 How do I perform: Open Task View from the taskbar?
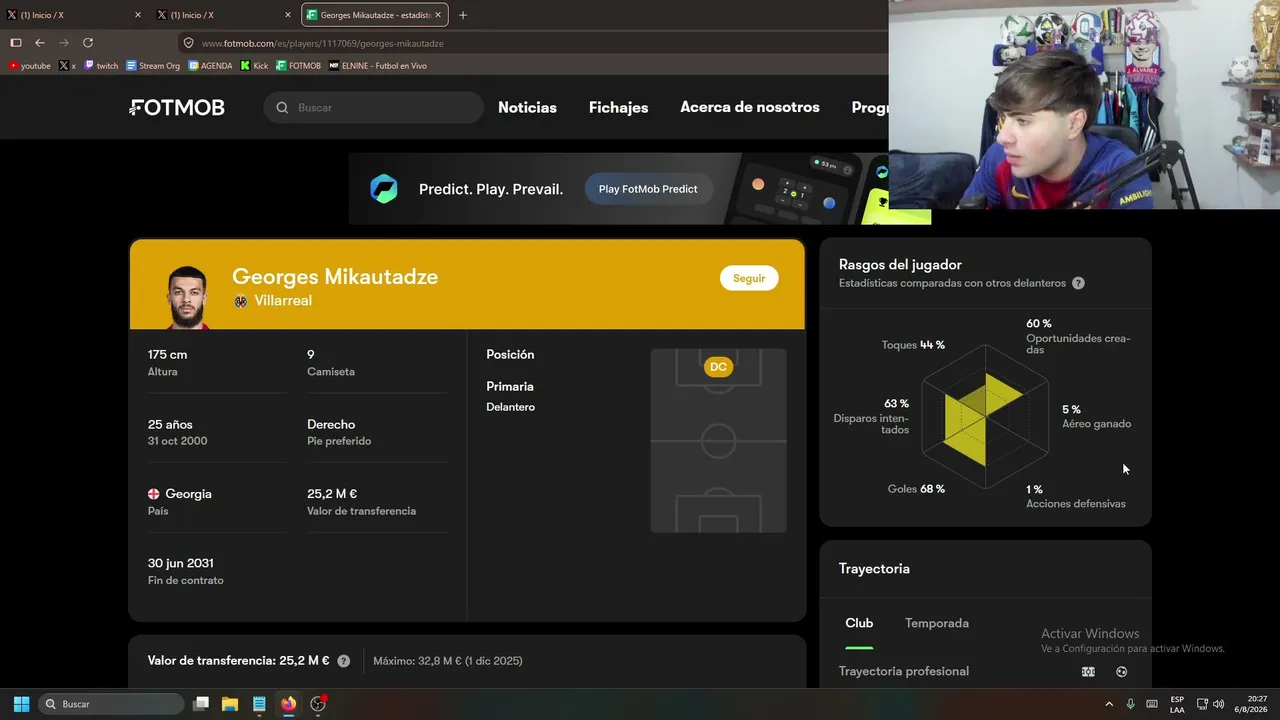(x=201, y=704)
